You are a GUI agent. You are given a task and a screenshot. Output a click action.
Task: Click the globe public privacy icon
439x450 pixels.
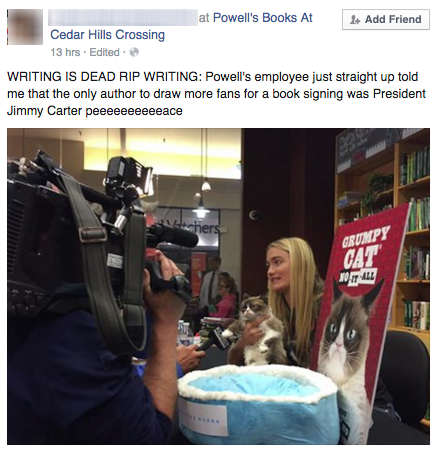(134, 52)
